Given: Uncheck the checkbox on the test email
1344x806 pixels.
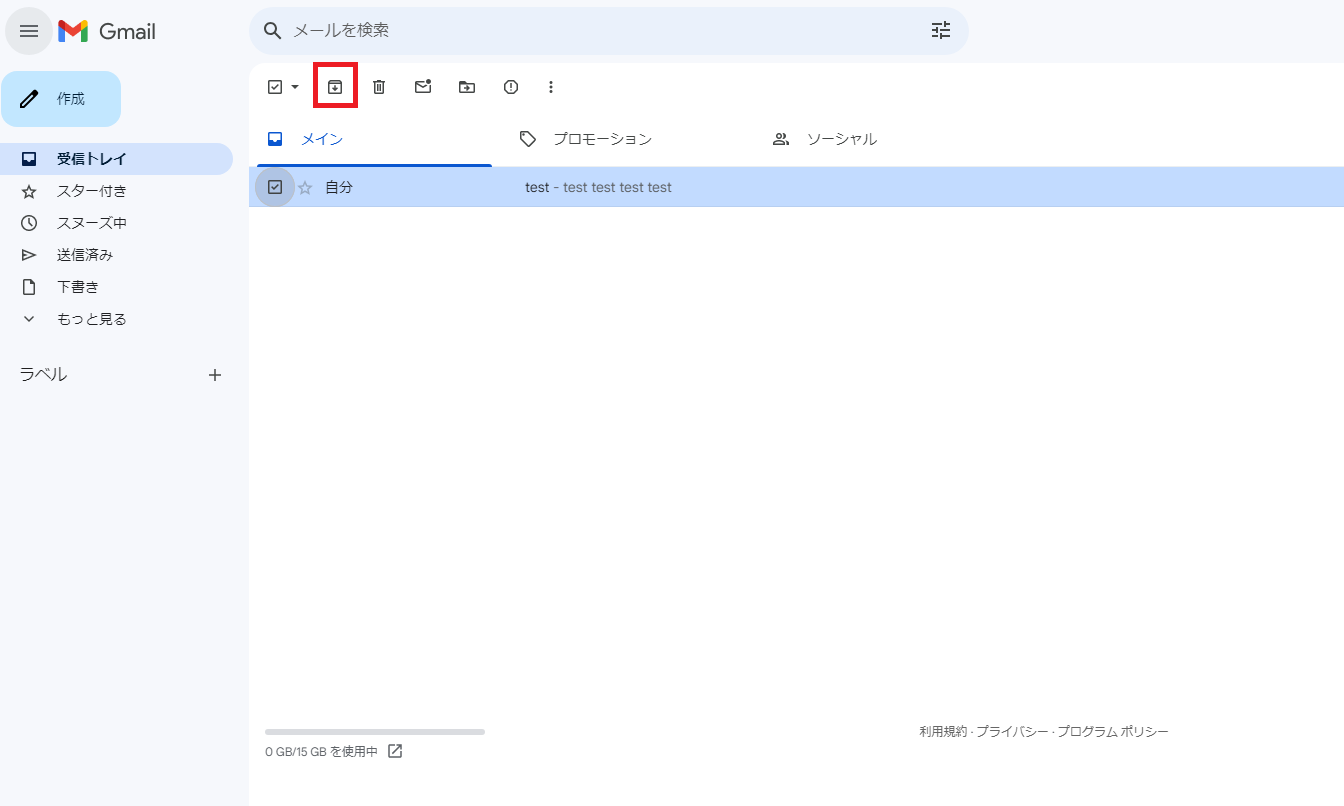Looking at the screenshot, I should [x=275, y=187].
